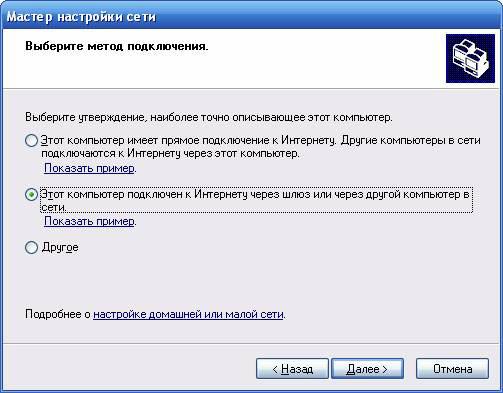This screenshot has width=503, height=393.
Task: Click the instruction text Выберите утверждение
Action: coord(209,117)
